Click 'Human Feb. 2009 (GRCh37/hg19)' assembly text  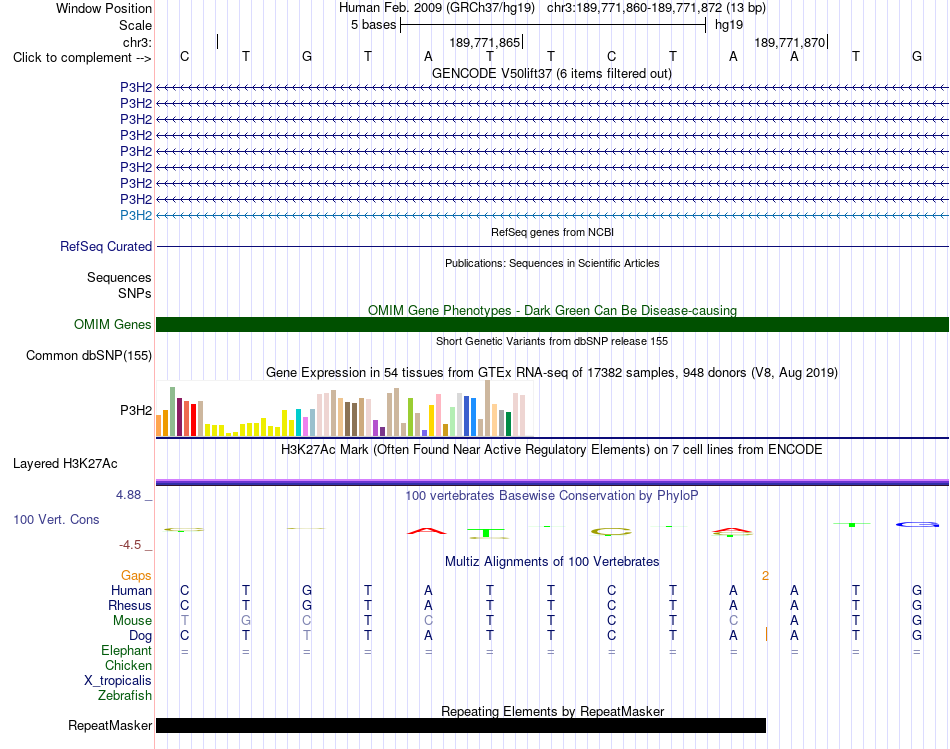click(437, 8)
